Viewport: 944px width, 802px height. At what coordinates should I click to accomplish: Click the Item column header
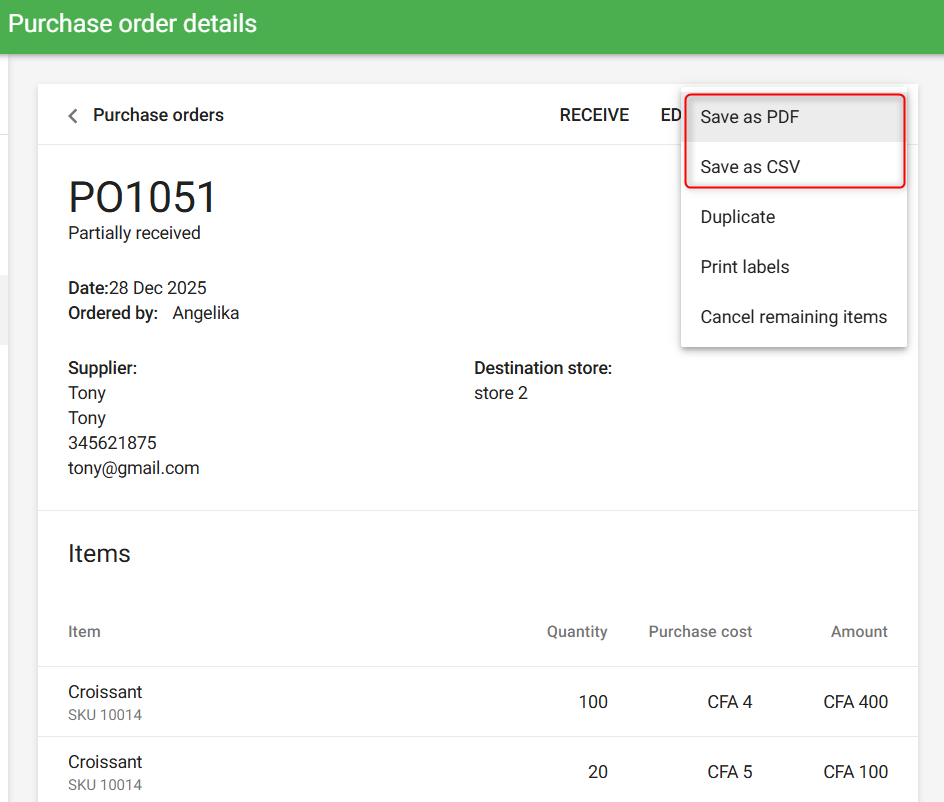pyautogui.click(x=84, y=632)
